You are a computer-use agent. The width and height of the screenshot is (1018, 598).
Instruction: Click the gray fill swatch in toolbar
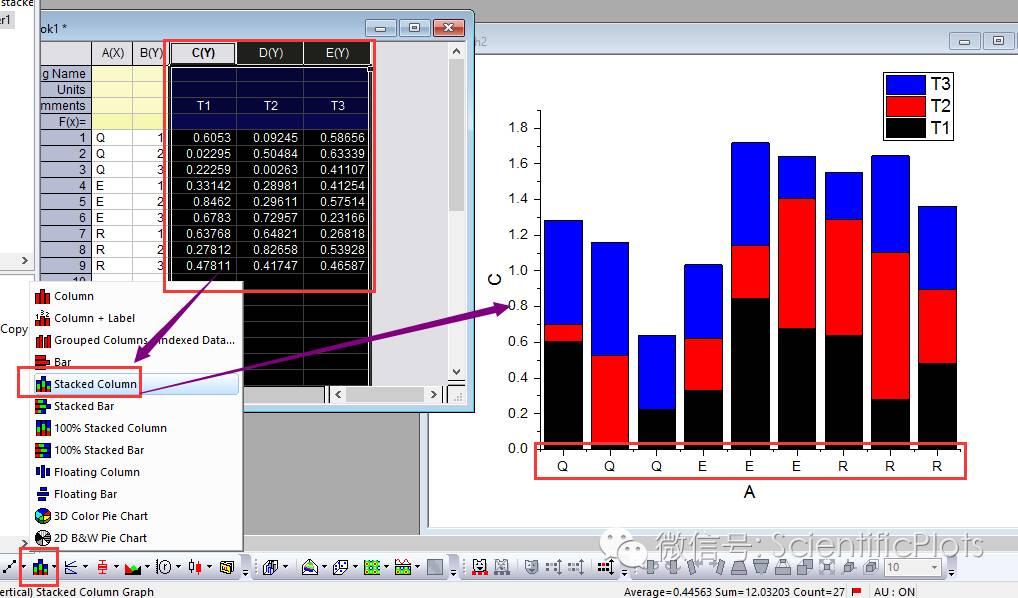435,567
